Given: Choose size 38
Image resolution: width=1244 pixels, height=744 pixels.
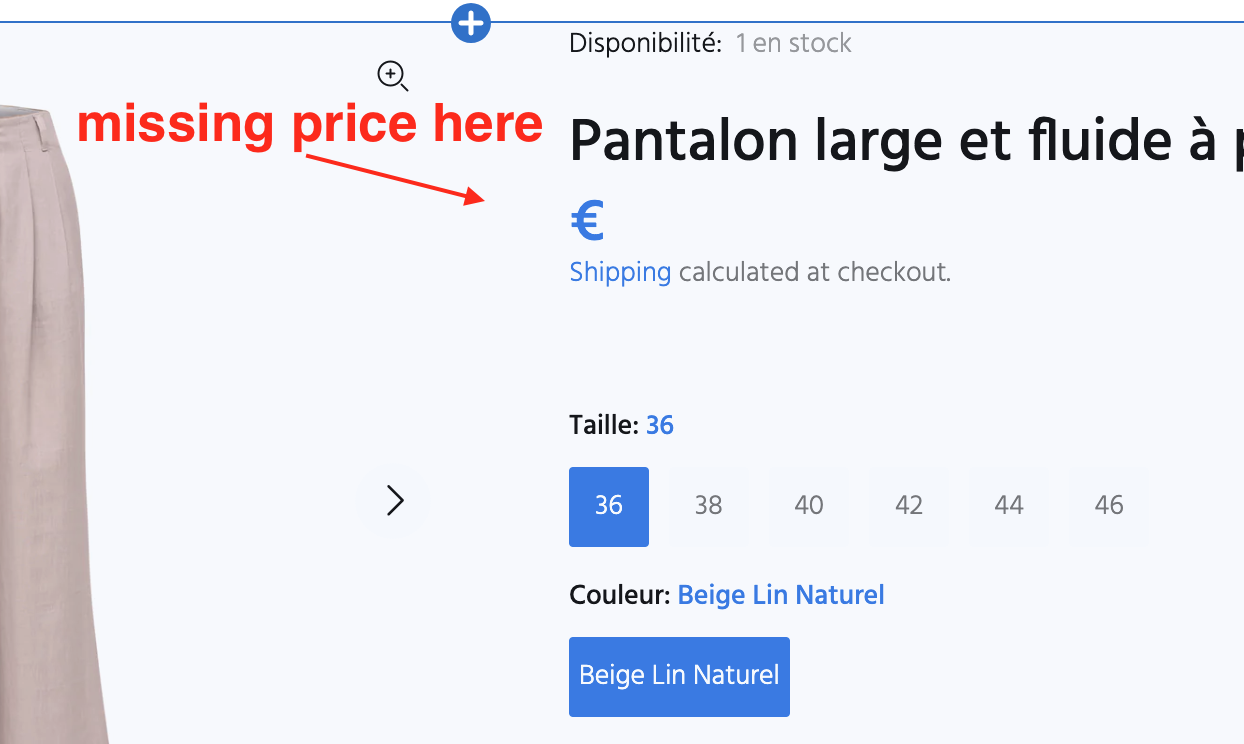Looking at the screenshot, I should (x=708, y=506).
